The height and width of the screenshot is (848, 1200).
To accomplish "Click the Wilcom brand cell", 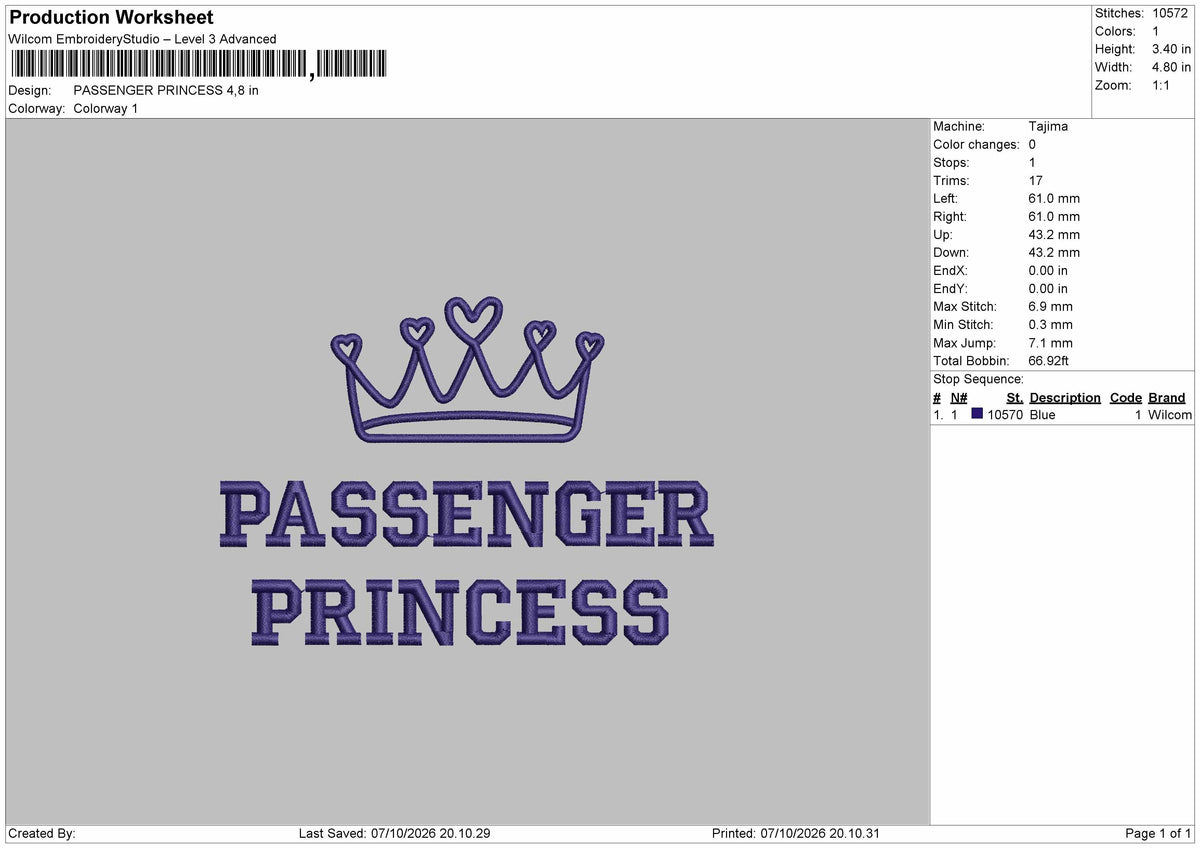I will pyautogui.click(x=1170, y=414).
